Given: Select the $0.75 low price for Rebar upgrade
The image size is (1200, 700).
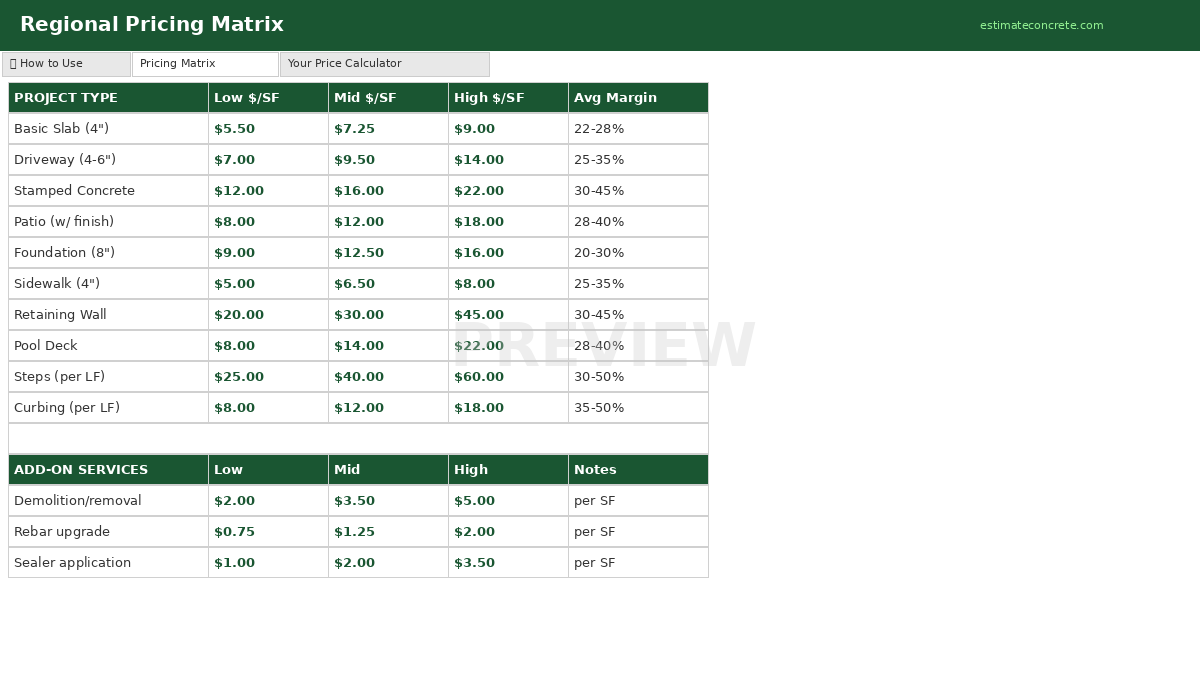Looking at the screenshot, I should (234, 531).
